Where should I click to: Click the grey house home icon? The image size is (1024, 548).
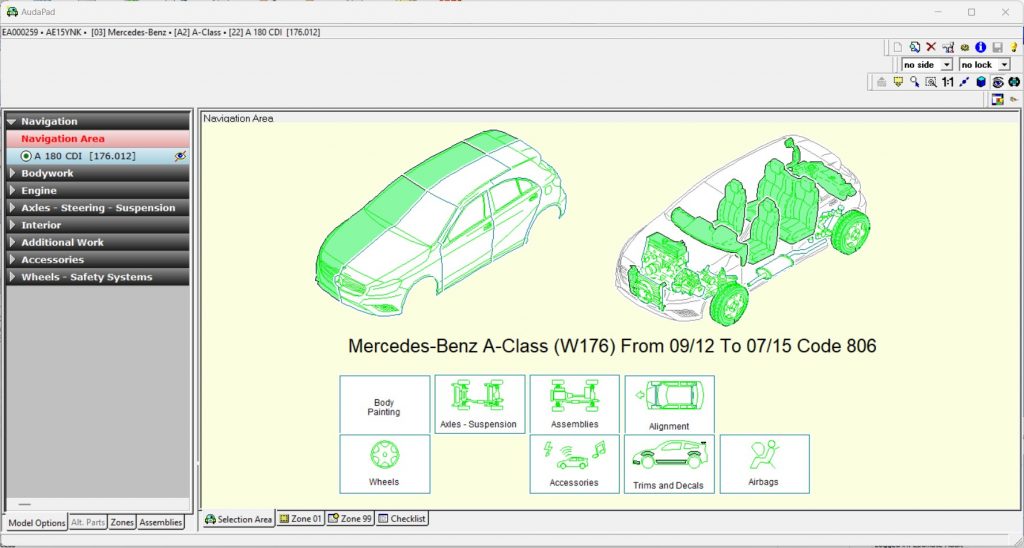(882, 82)
